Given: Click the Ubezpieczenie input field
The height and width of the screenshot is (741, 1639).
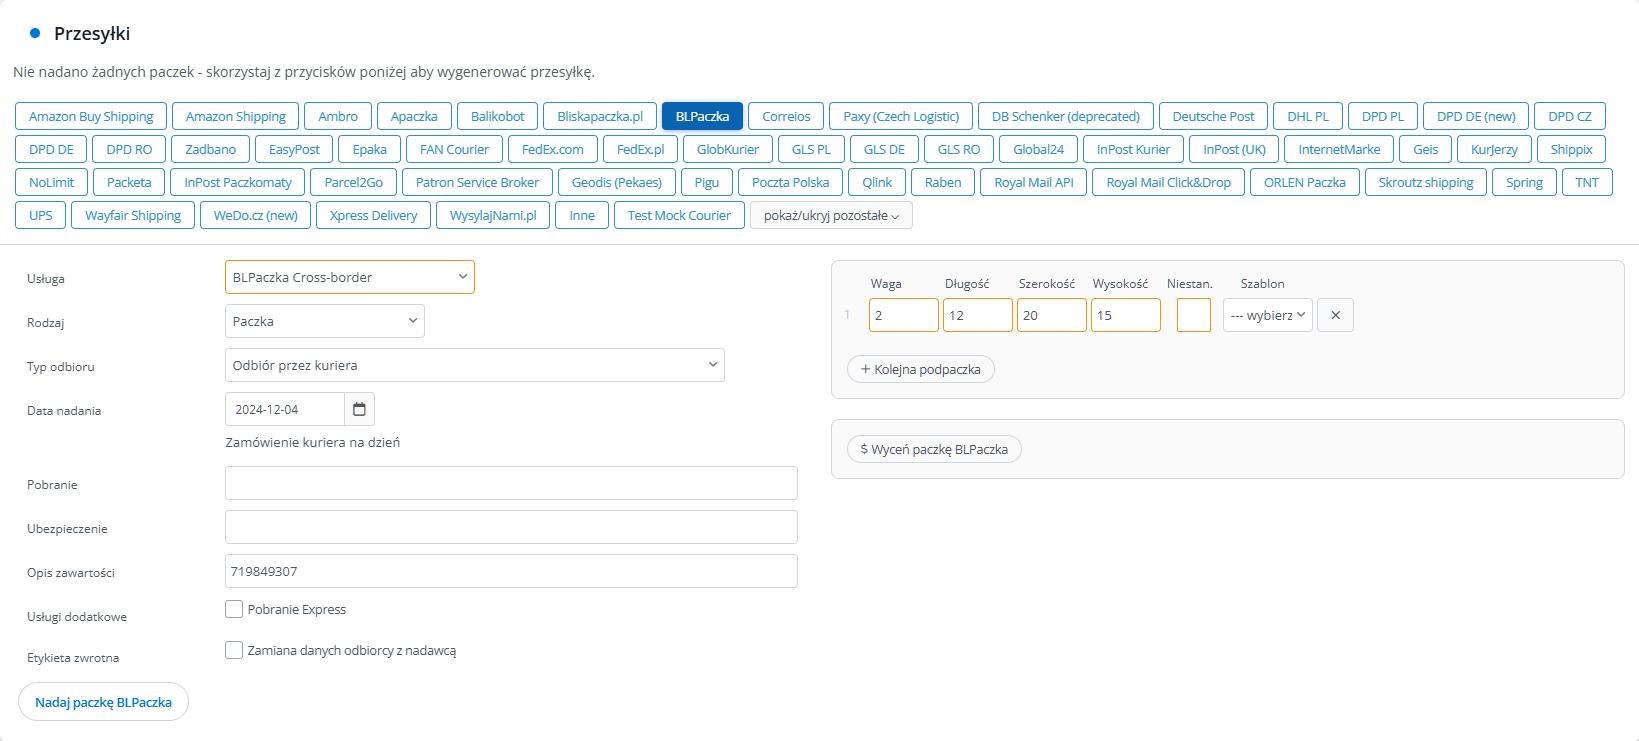Looking at the screenshot, I should (511, 527).
